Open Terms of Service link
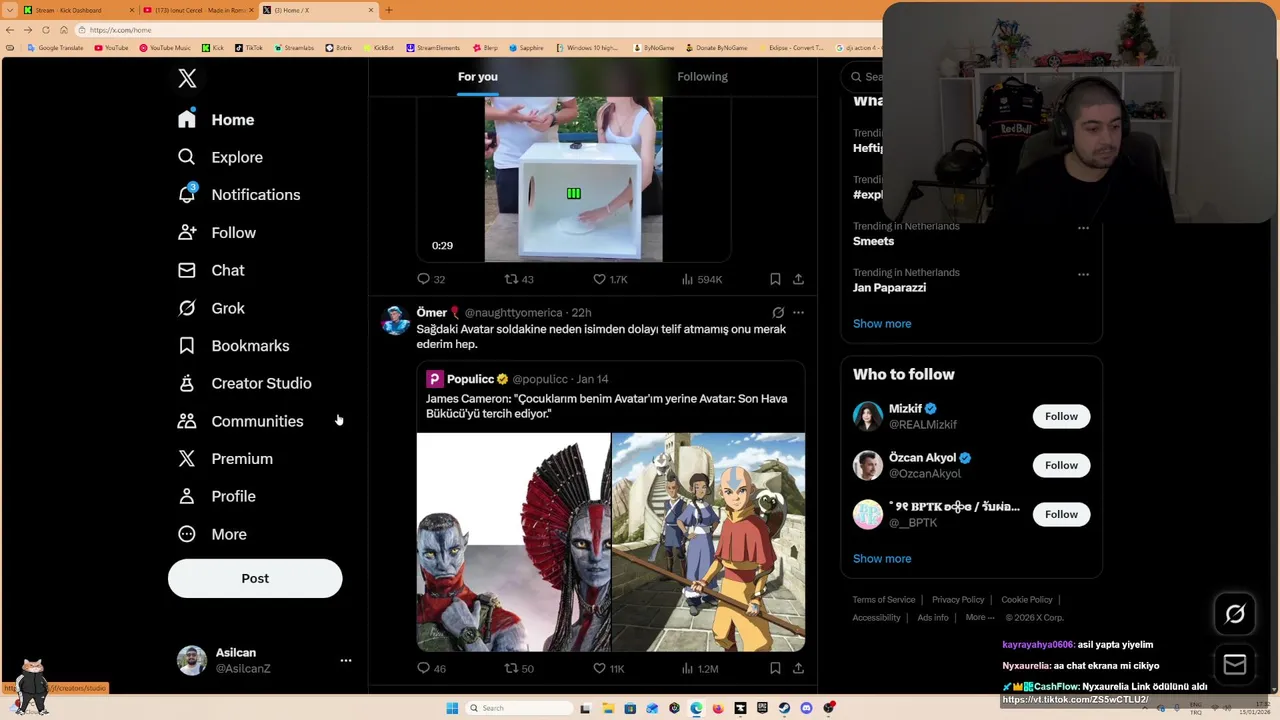Screen dimensions: 1280x720 coord(884,599)
